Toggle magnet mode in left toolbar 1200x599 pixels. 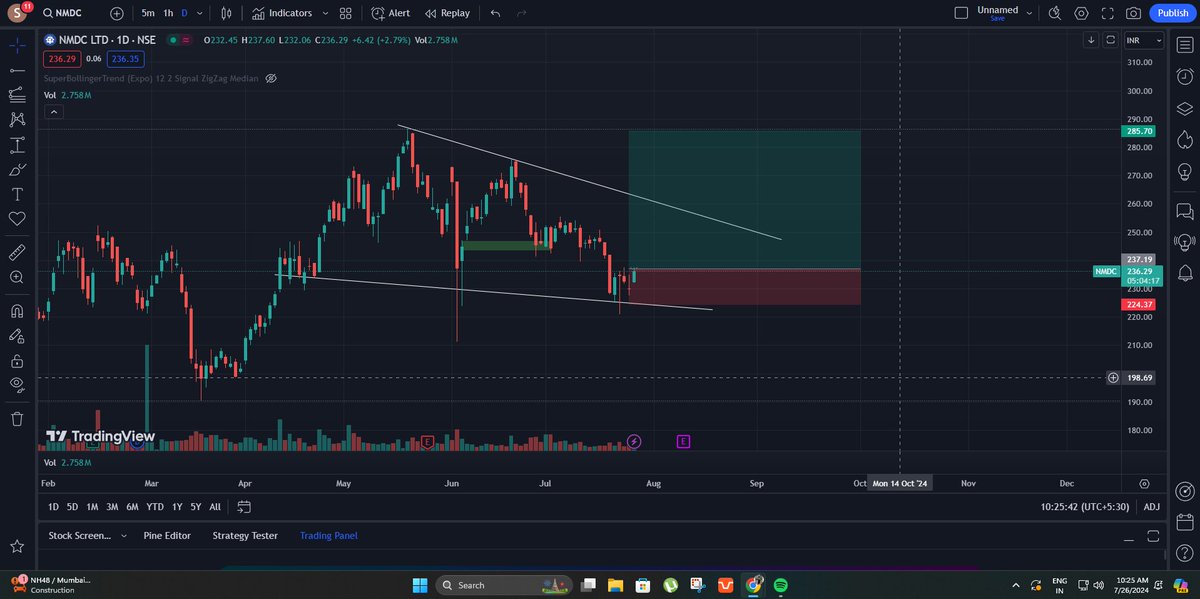[x=17, y=310]
